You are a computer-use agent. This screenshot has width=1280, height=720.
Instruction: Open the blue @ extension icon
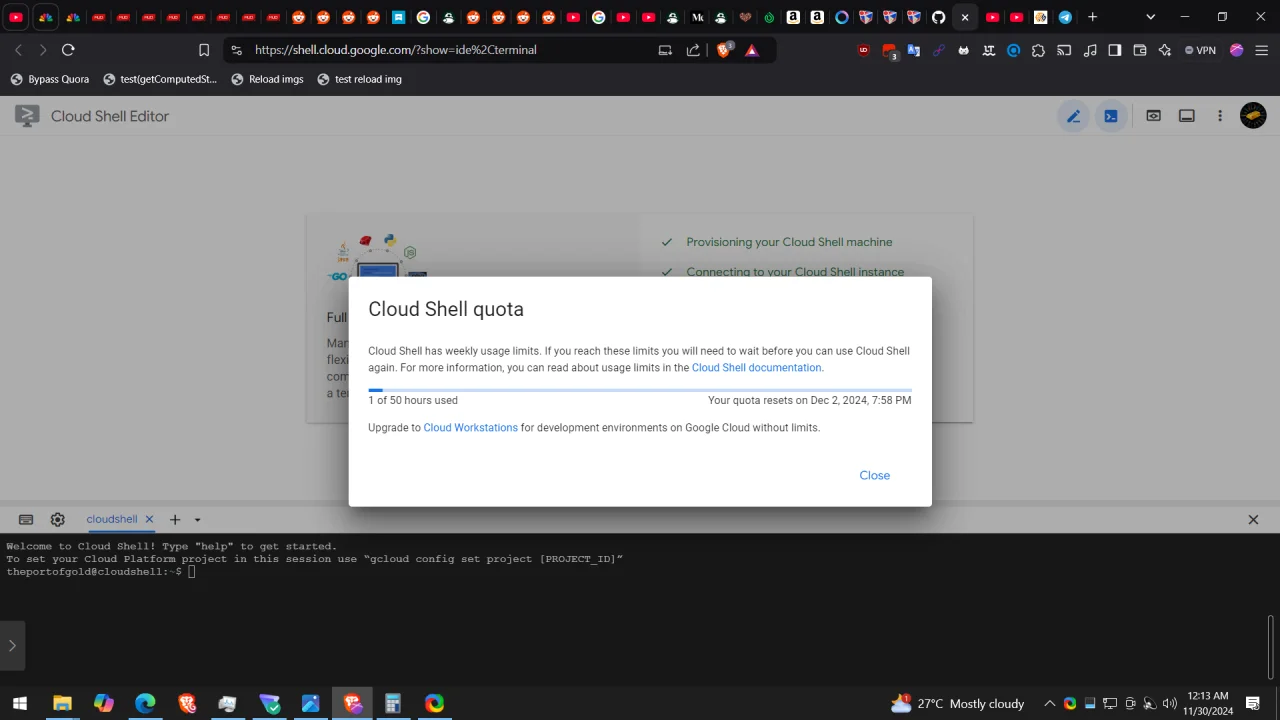click(1013, 50)
